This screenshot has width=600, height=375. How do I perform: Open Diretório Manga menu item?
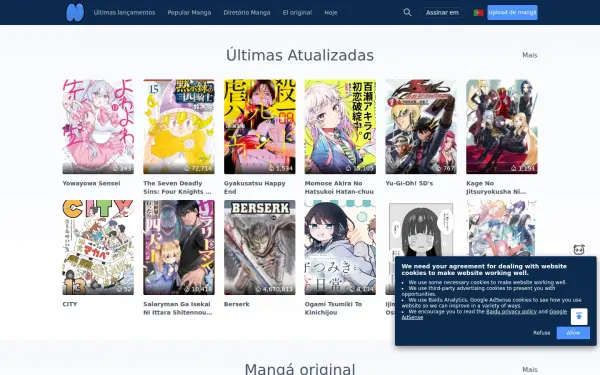tap(247, 13)
